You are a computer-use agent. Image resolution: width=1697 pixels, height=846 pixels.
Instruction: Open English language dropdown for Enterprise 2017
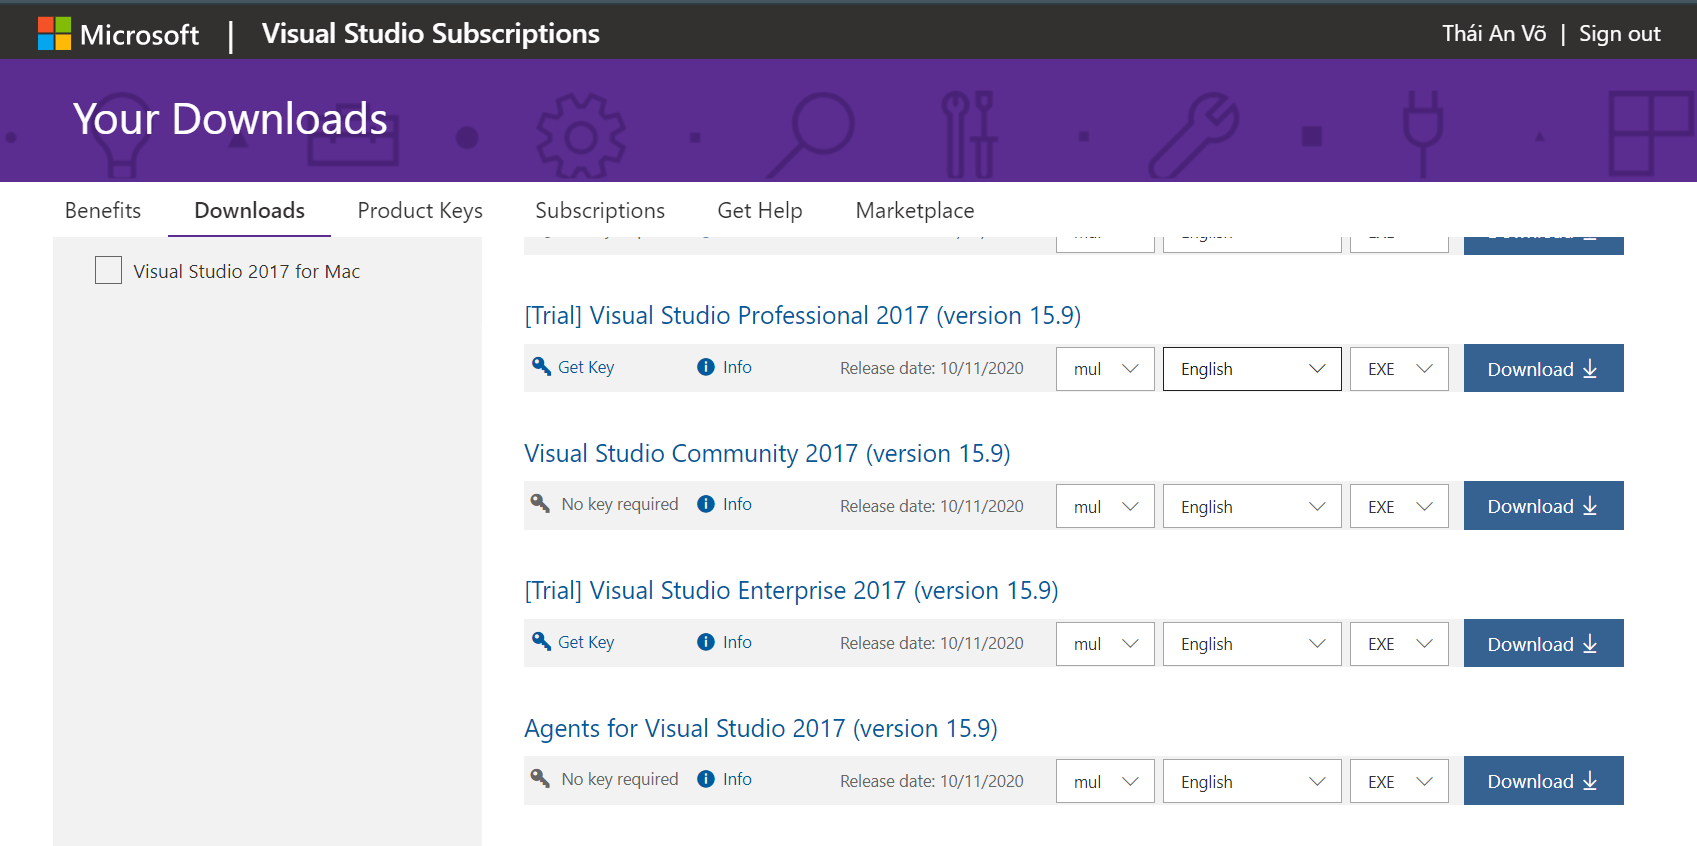click(1252, 644)
